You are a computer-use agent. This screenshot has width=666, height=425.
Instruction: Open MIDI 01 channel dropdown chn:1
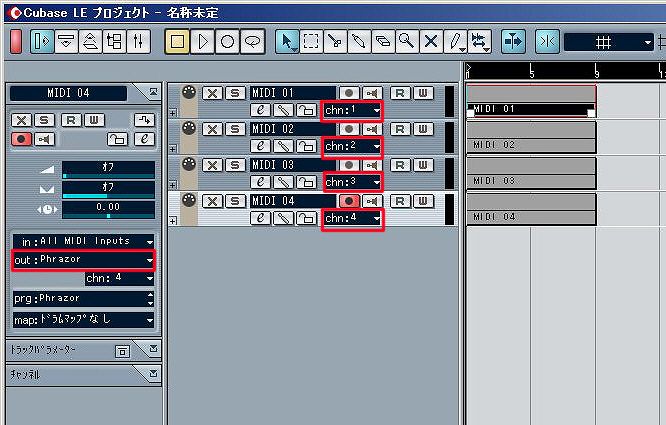[352, 110]
